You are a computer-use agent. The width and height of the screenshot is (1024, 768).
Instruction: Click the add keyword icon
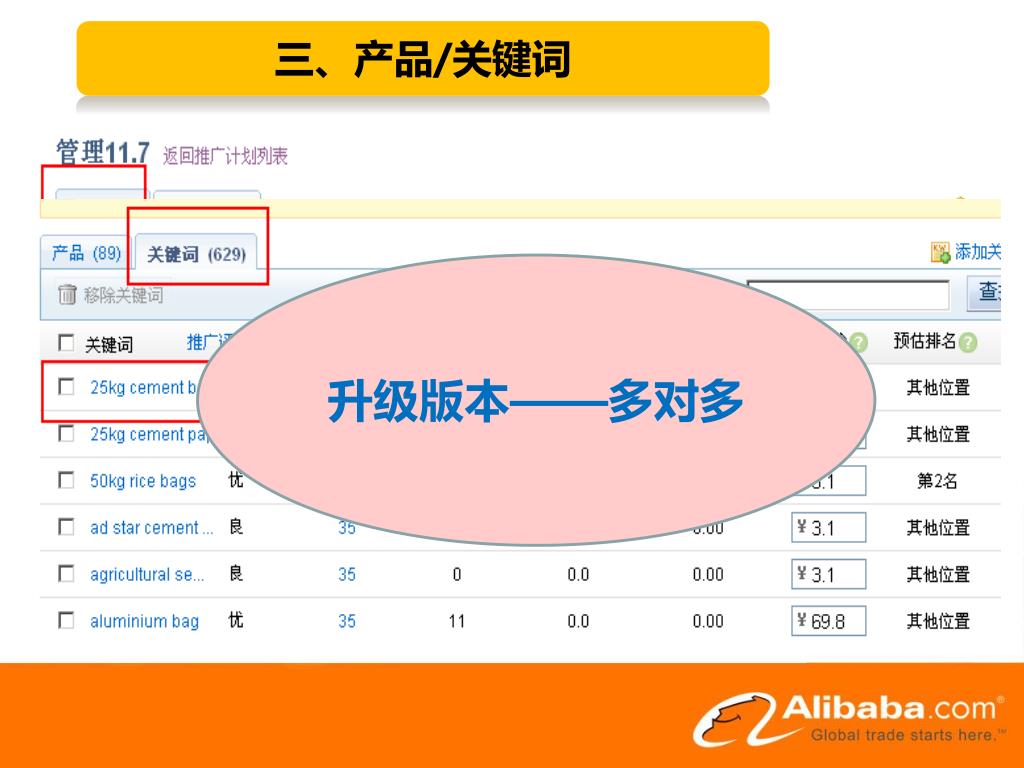[x=940, y=252]
